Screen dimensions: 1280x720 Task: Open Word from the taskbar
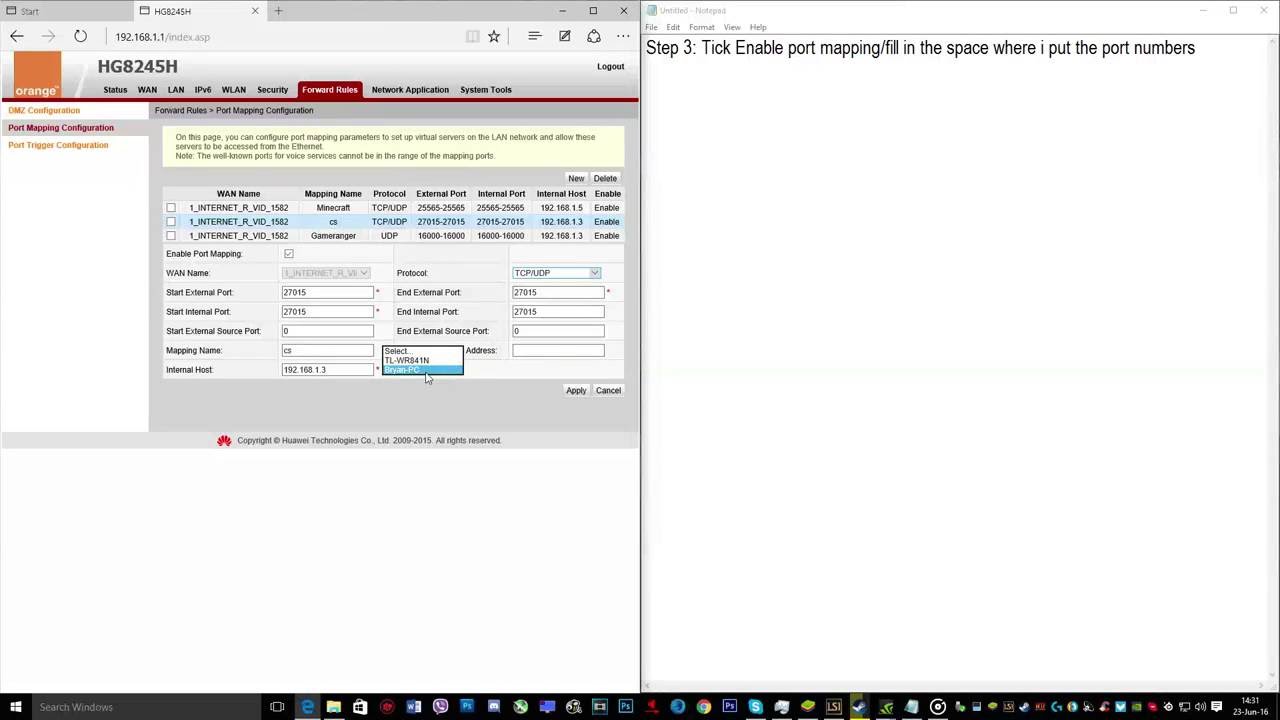(414, 707)
